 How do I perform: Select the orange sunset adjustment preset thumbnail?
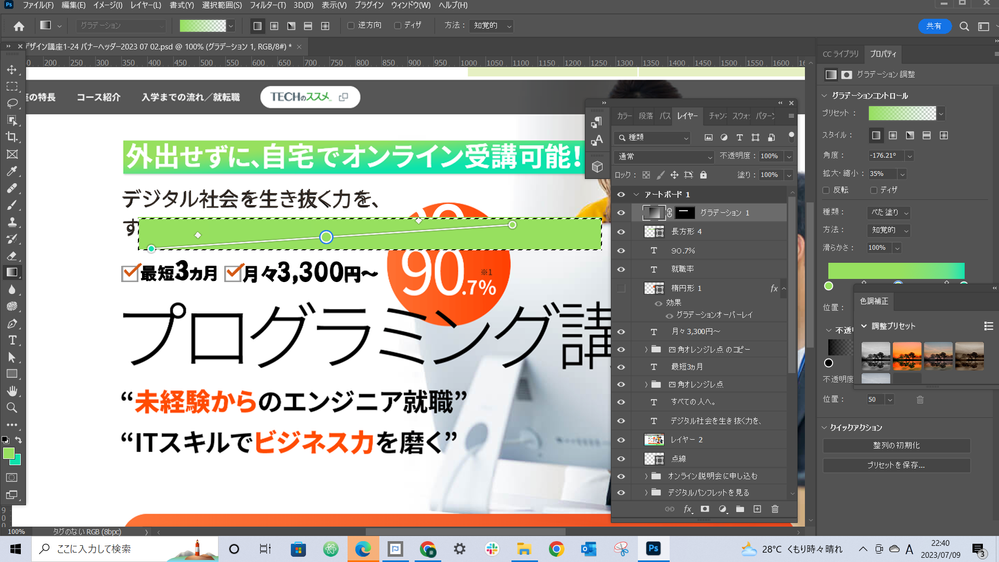click(x=907, y=356)
